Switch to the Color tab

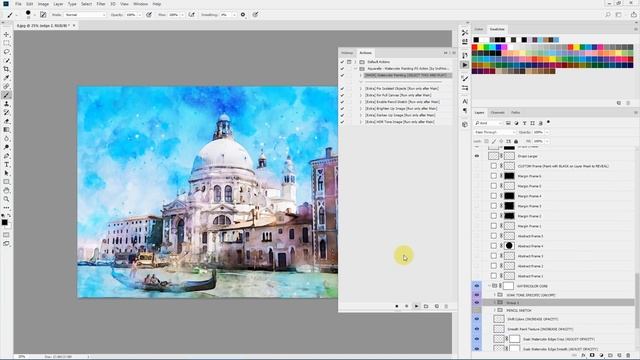tap(479, 29)
